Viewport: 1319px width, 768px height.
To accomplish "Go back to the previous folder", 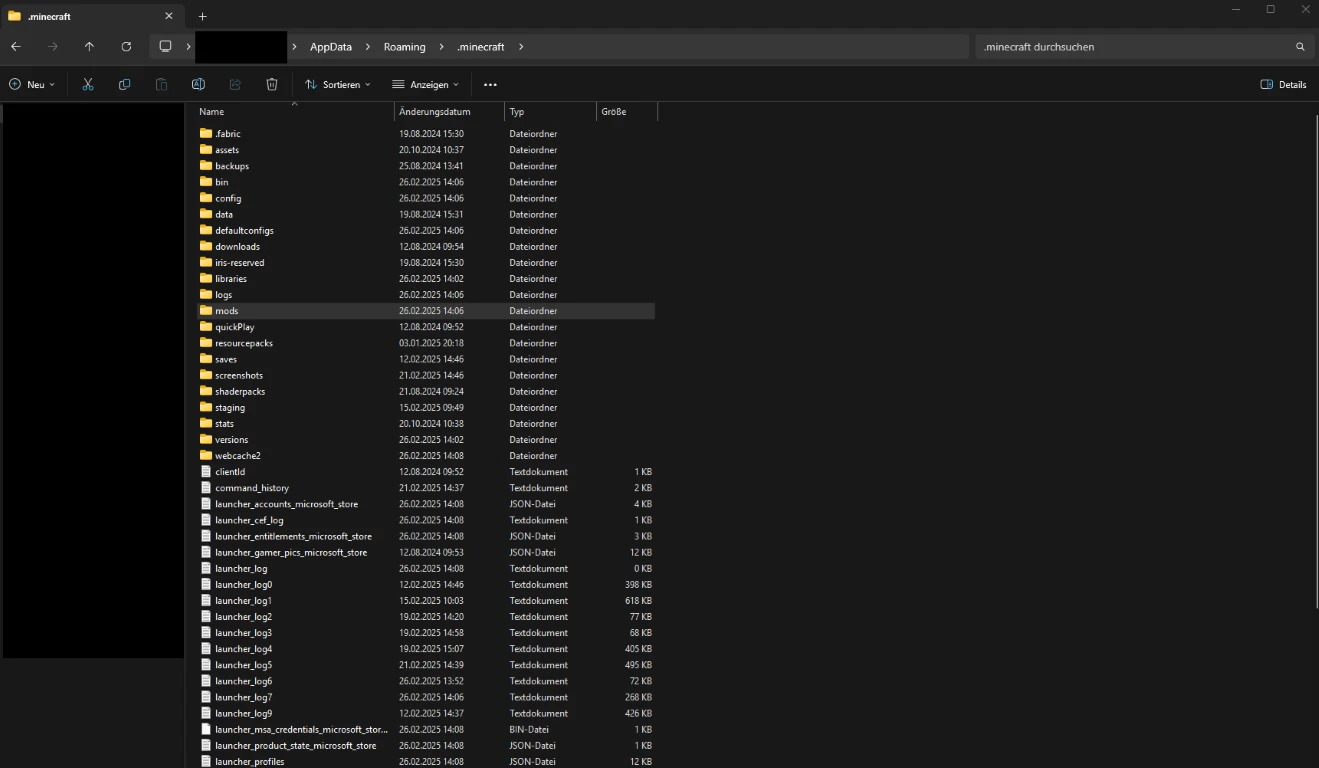I will 16,46.
